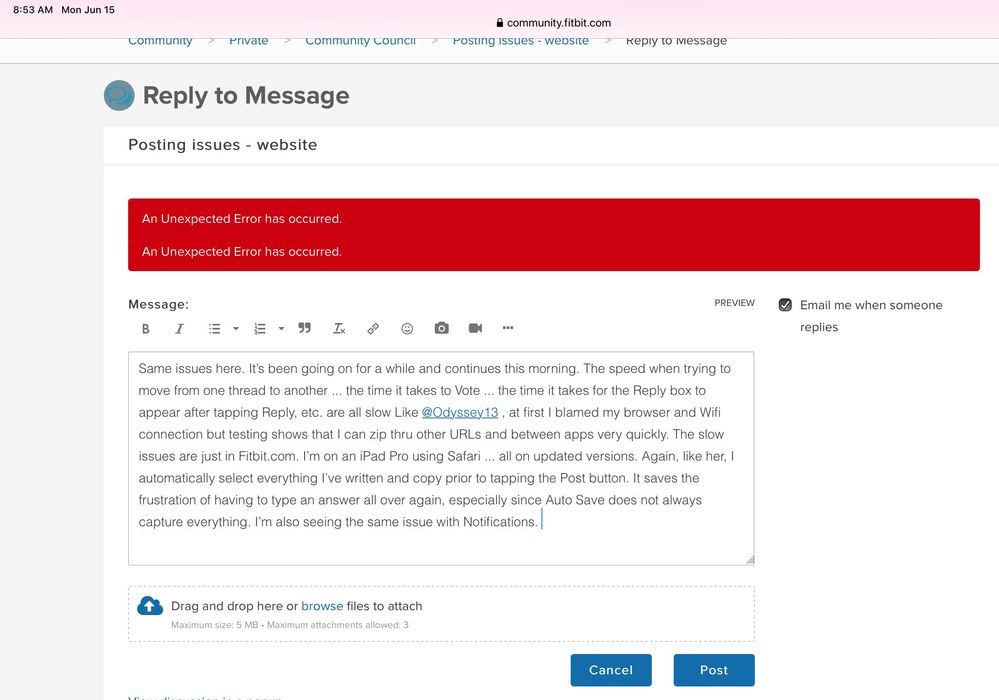This screenshot has width=999, height=700.
Task: Click the 'Message:' label
Action: (158, 304)
